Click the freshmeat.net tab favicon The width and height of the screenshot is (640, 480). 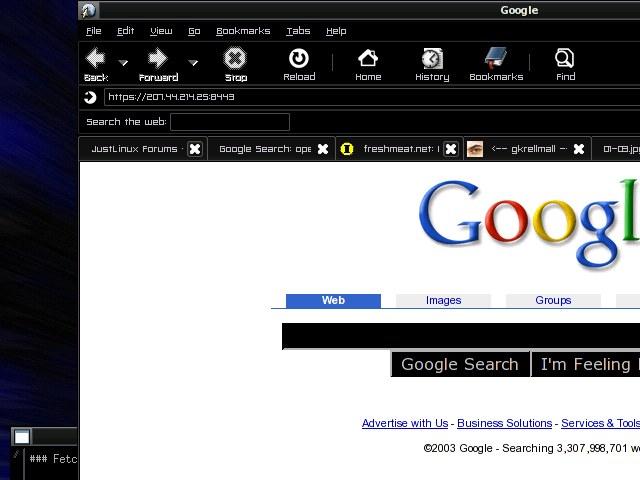347,149
